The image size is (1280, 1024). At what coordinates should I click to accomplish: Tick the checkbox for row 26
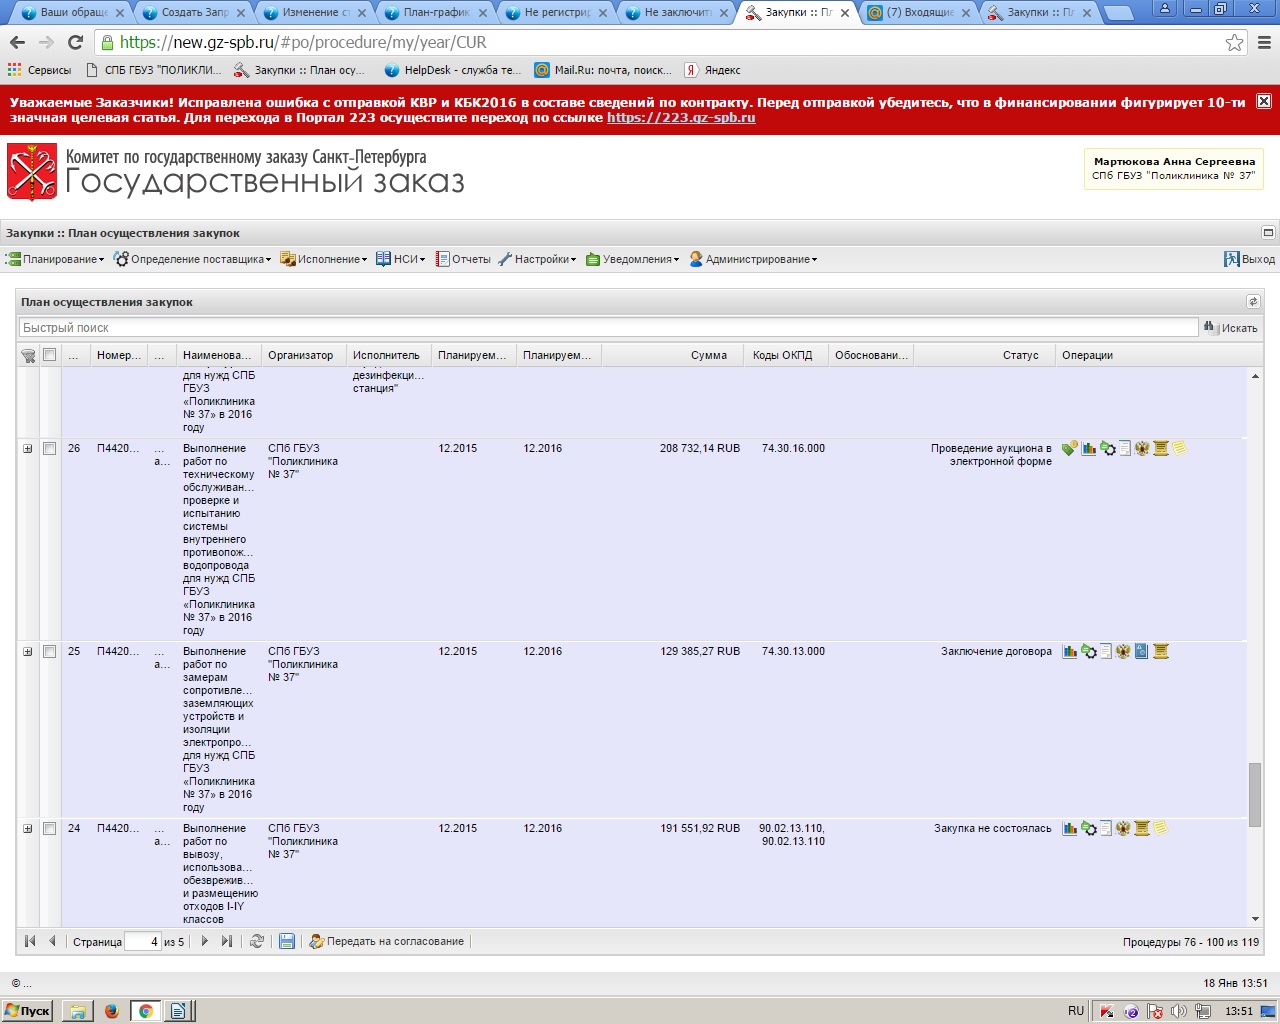[x=49, y=449]
